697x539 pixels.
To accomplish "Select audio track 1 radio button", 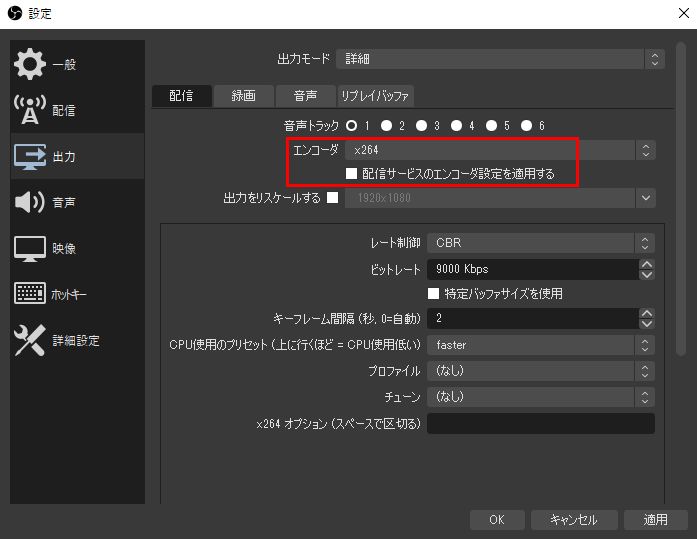I will [x=351, y=126].
